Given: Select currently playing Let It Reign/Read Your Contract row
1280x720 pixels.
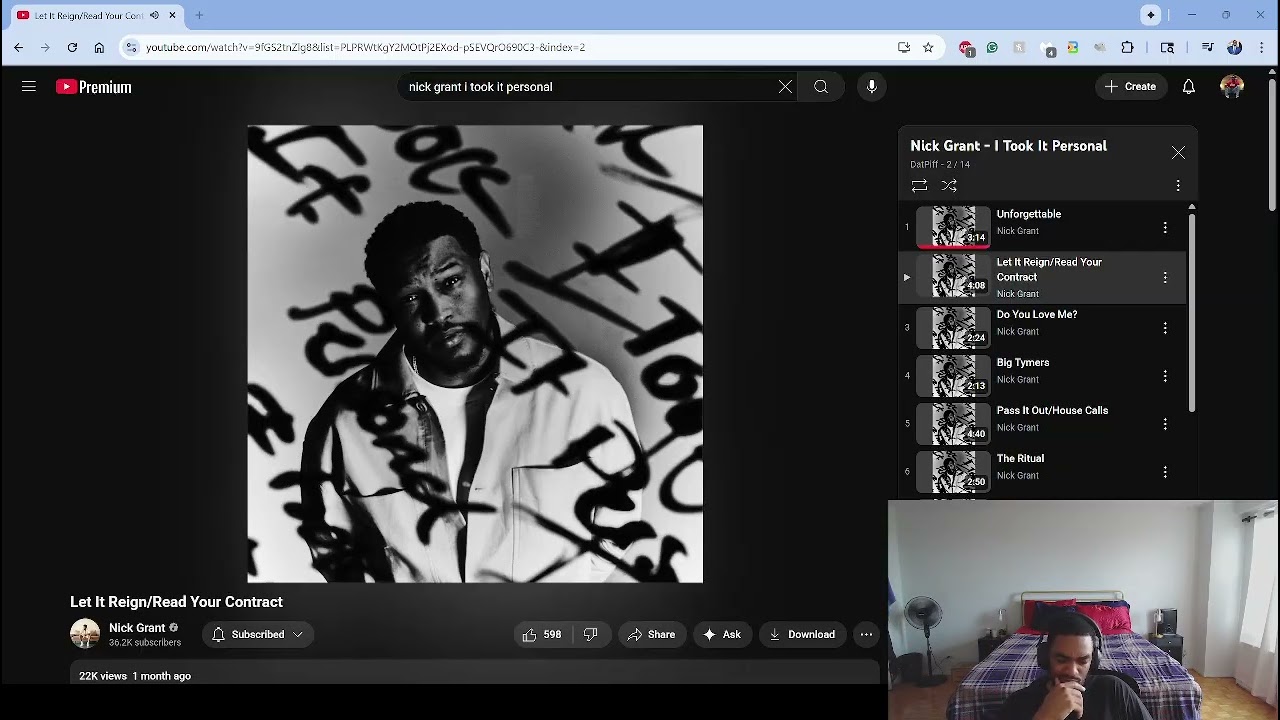Looking at the screenshot, I should (x=1042, y=277).
